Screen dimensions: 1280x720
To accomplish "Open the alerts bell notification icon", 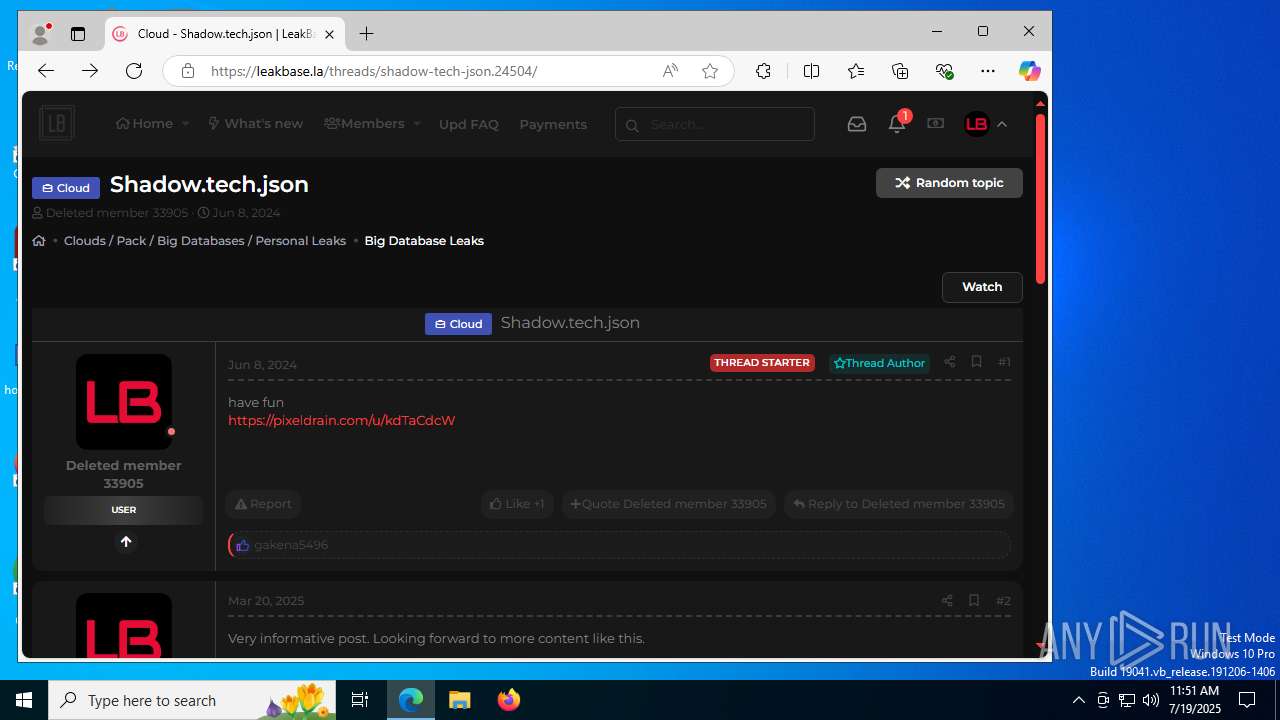I will 897,124.
